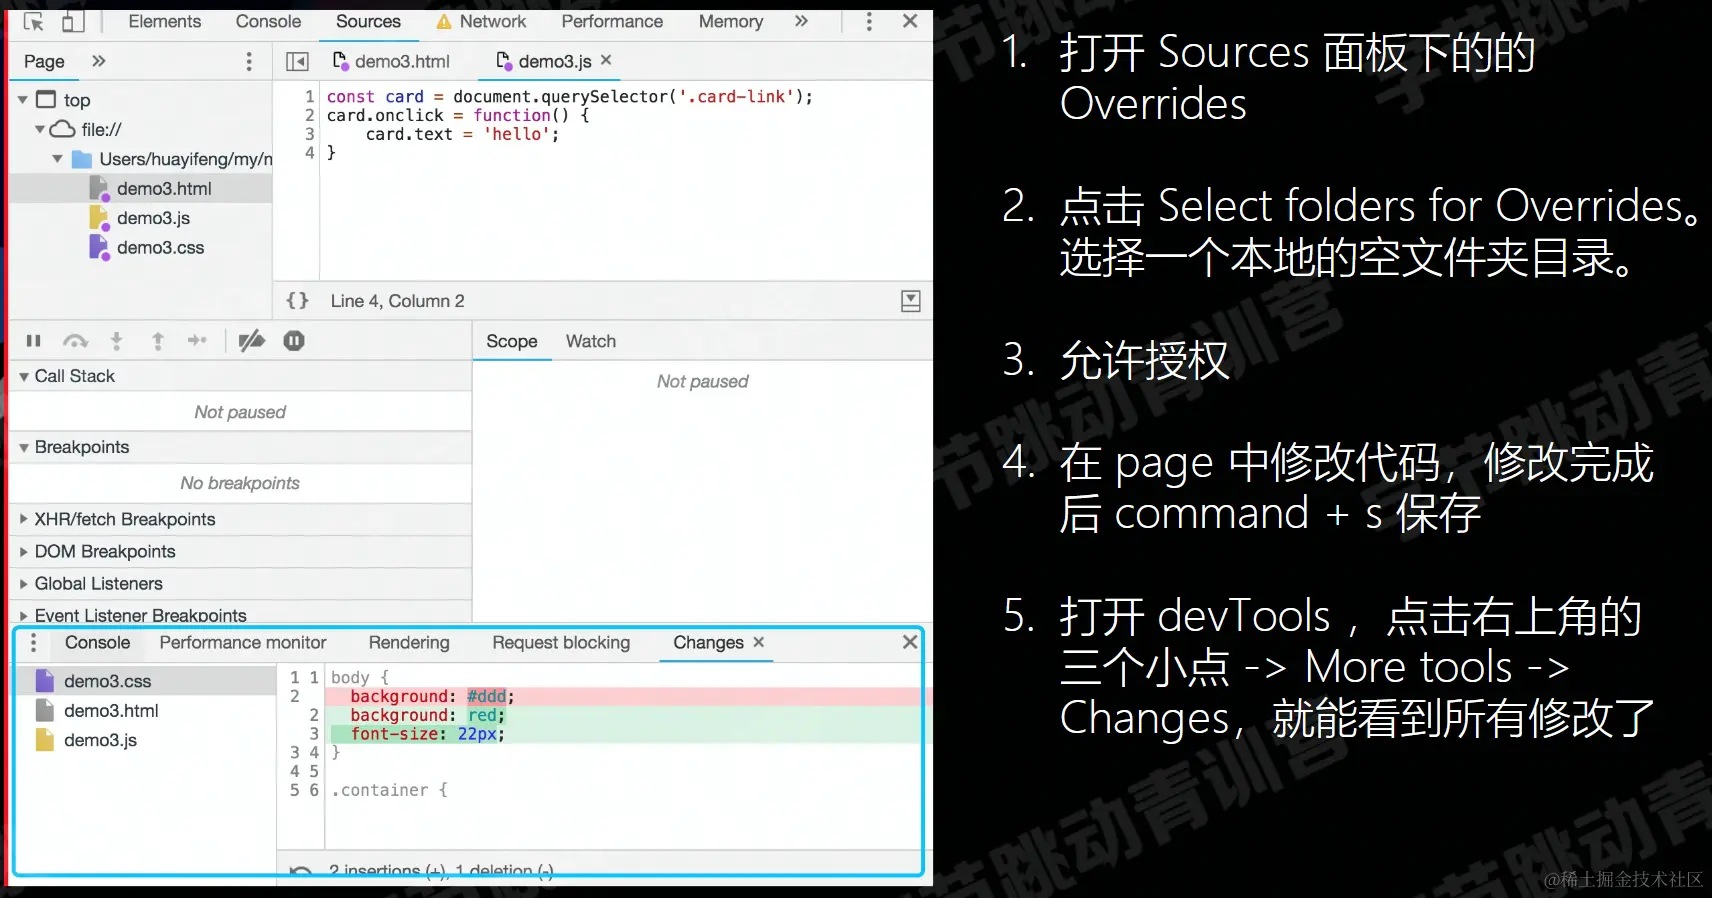Click Step out of current function
1712x898 pixels.
click(x=157, y=341)
